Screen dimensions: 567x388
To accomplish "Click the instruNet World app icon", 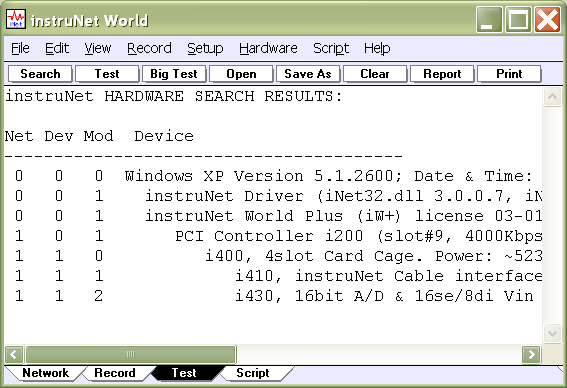I will point(16,19).
